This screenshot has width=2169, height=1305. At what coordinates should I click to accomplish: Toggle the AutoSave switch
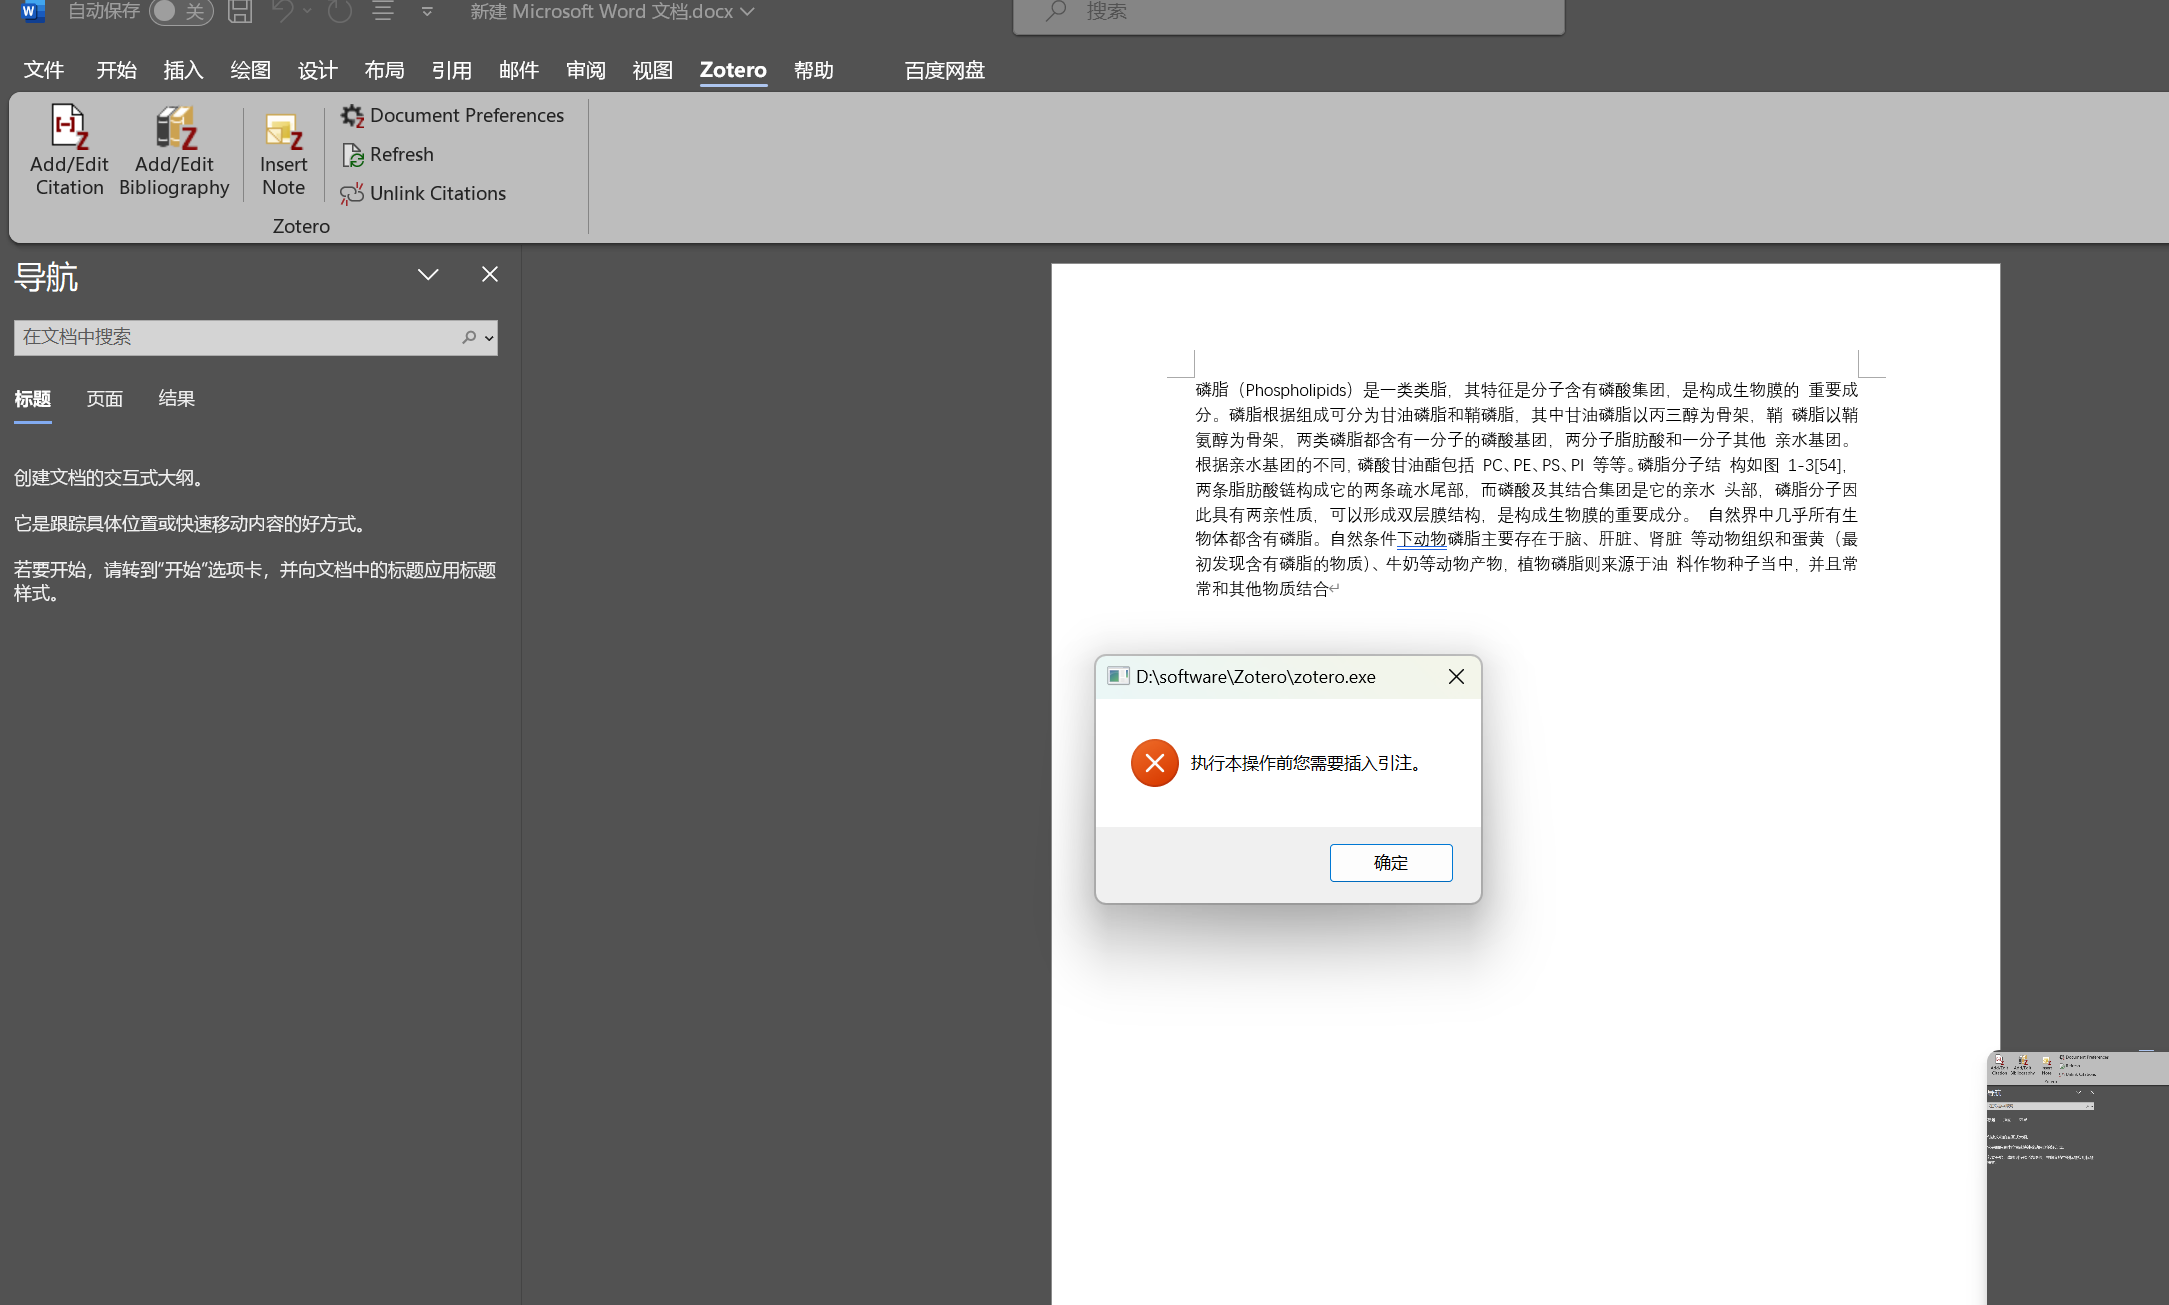180,12
